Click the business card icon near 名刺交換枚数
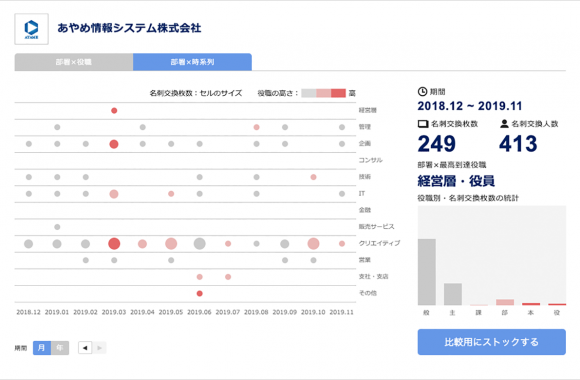The height and width of the screenshot is (380, 580). pyautogui.click(x=423, y=124)
